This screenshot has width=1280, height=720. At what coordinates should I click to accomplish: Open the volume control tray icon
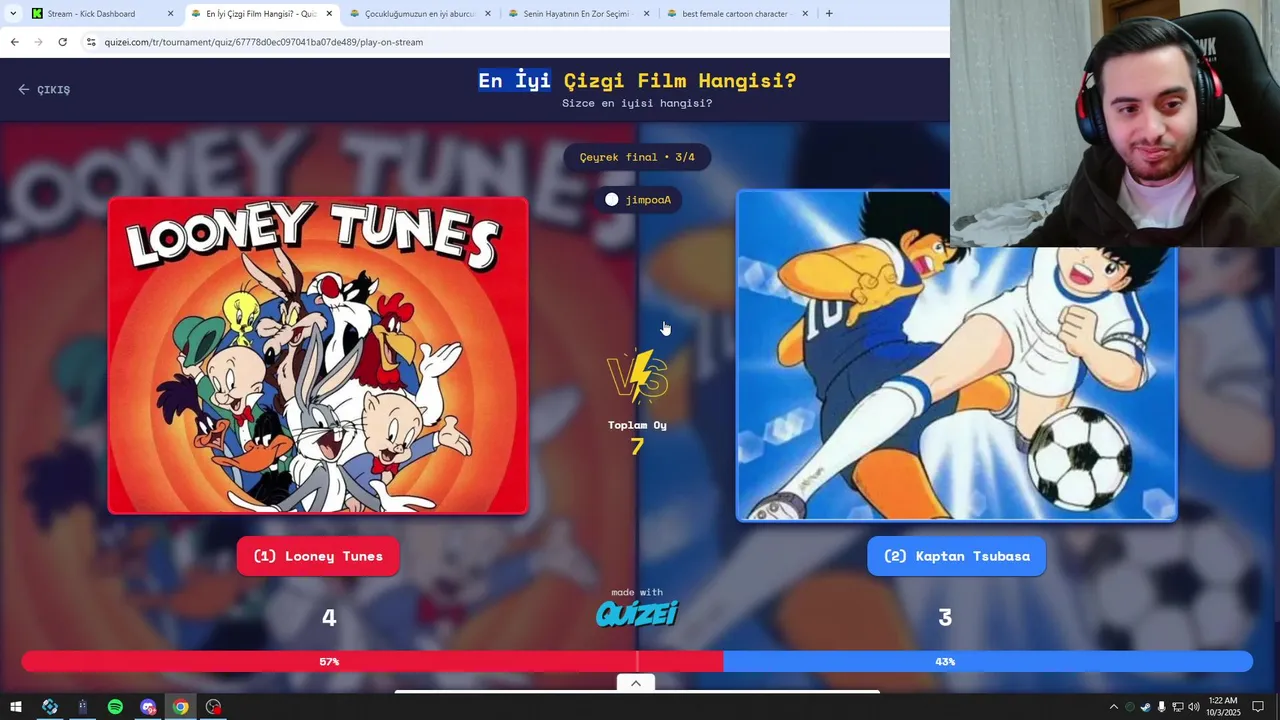1194,707
